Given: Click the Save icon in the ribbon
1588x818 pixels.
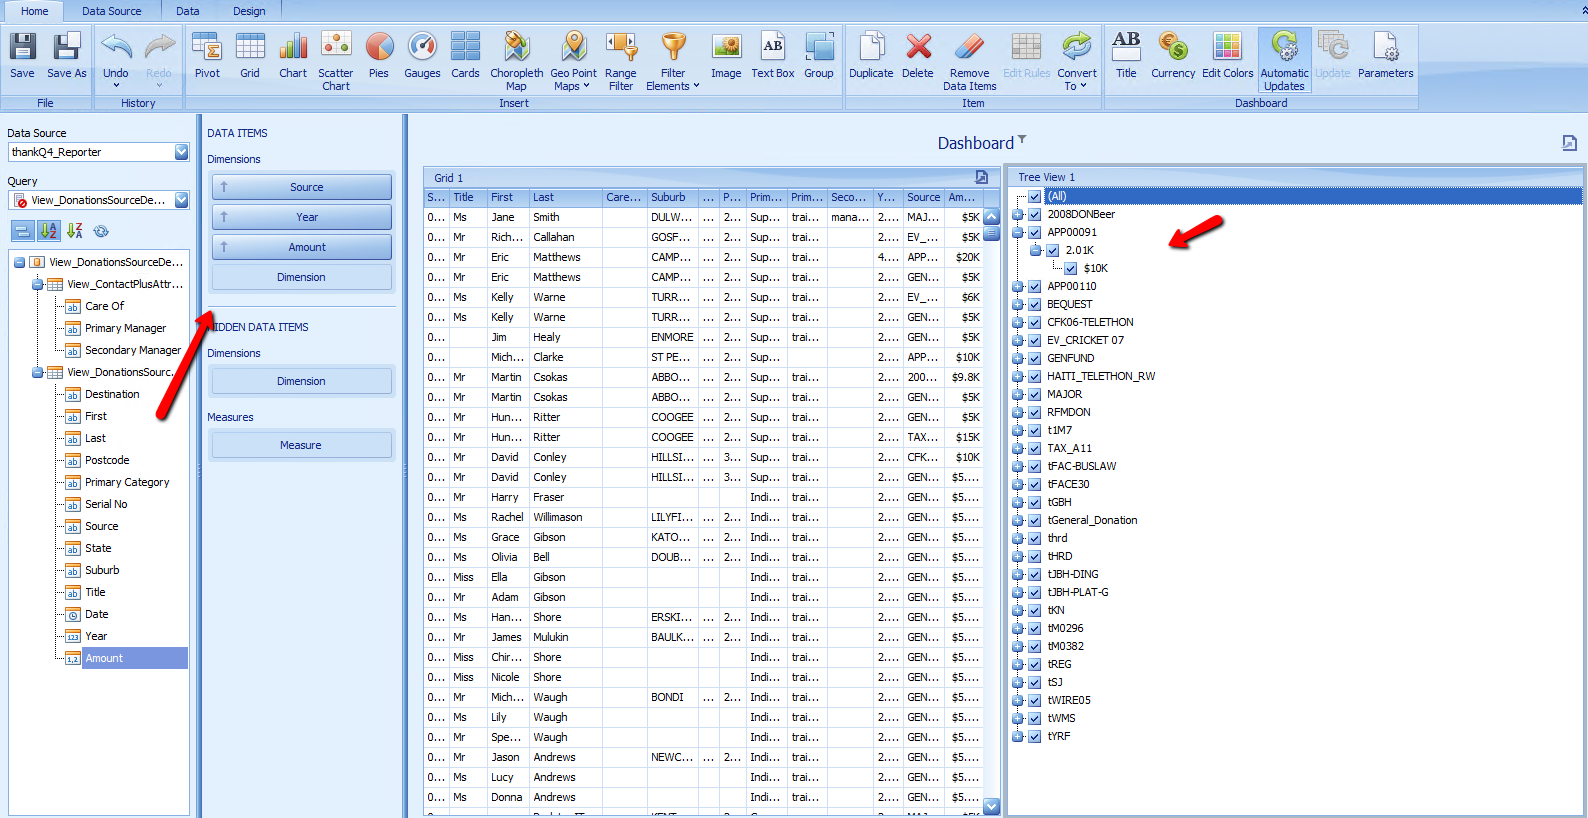Looking at the screenshot, I should click(x=22, y=56).
